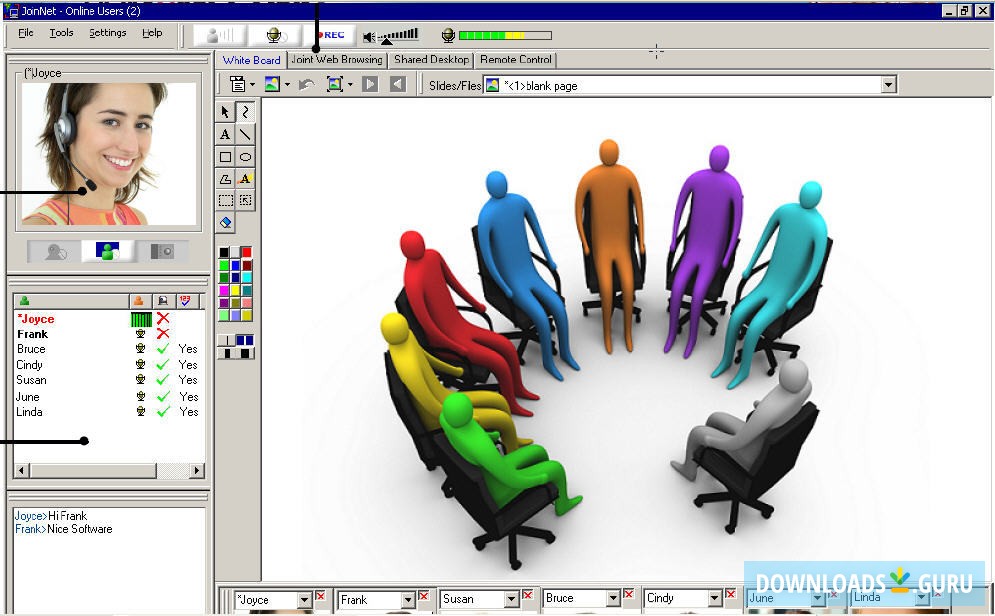
Task: Open the Frank video selector dropdown
Action: (x=408, y=600)
